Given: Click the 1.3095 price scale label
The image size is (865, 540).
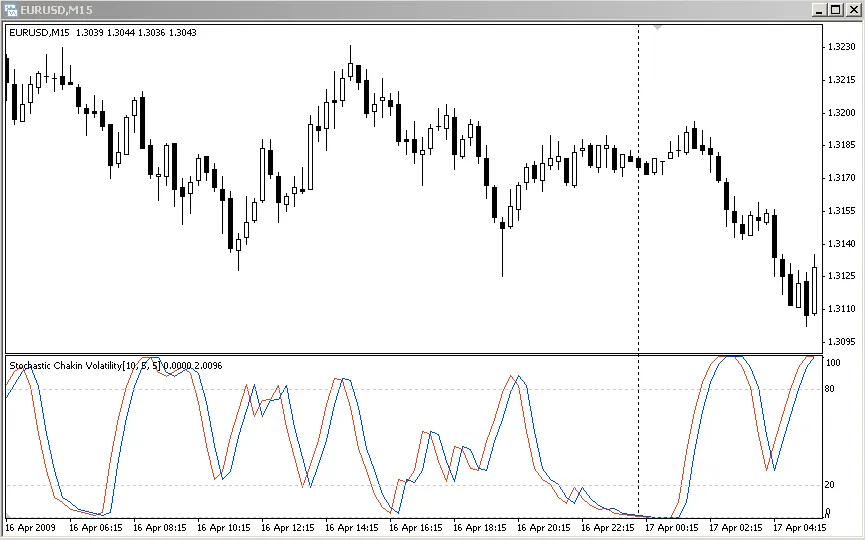Looking at the screenshot, I should 840,342.
